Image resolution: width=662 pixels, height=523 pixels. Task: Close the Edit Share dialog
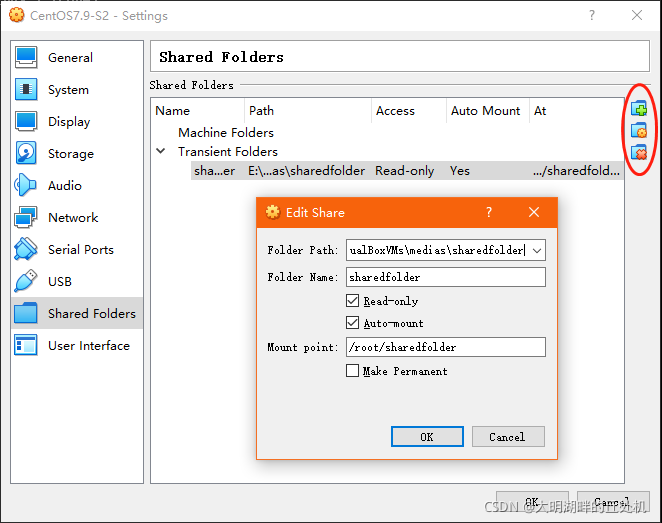[x=534, y=212]
